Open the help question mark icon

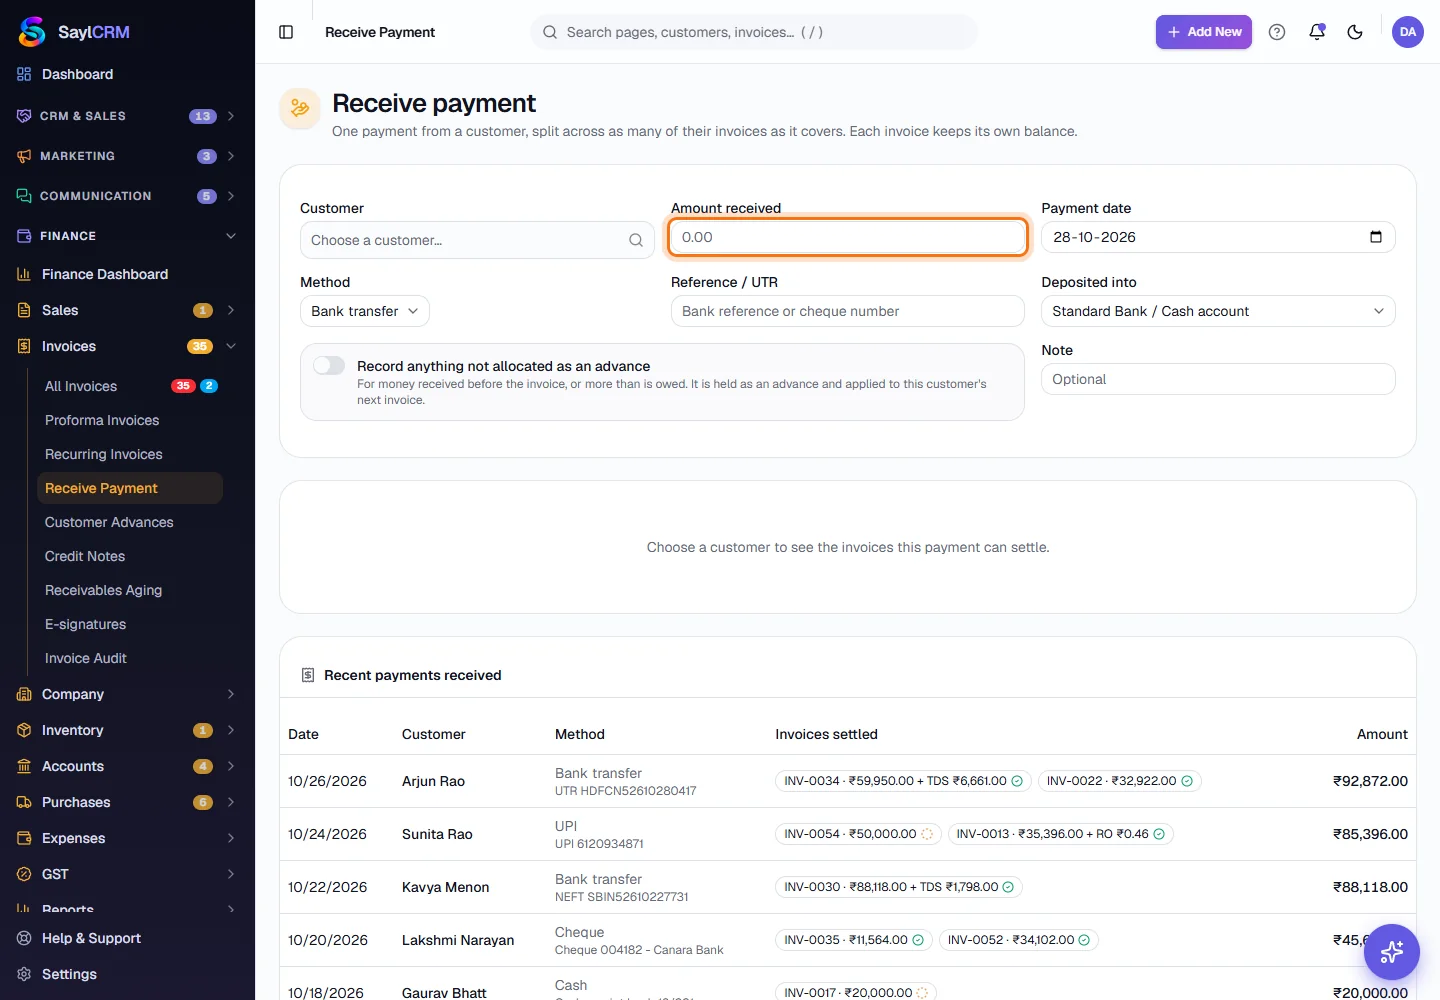click(x=1277, y=32)
